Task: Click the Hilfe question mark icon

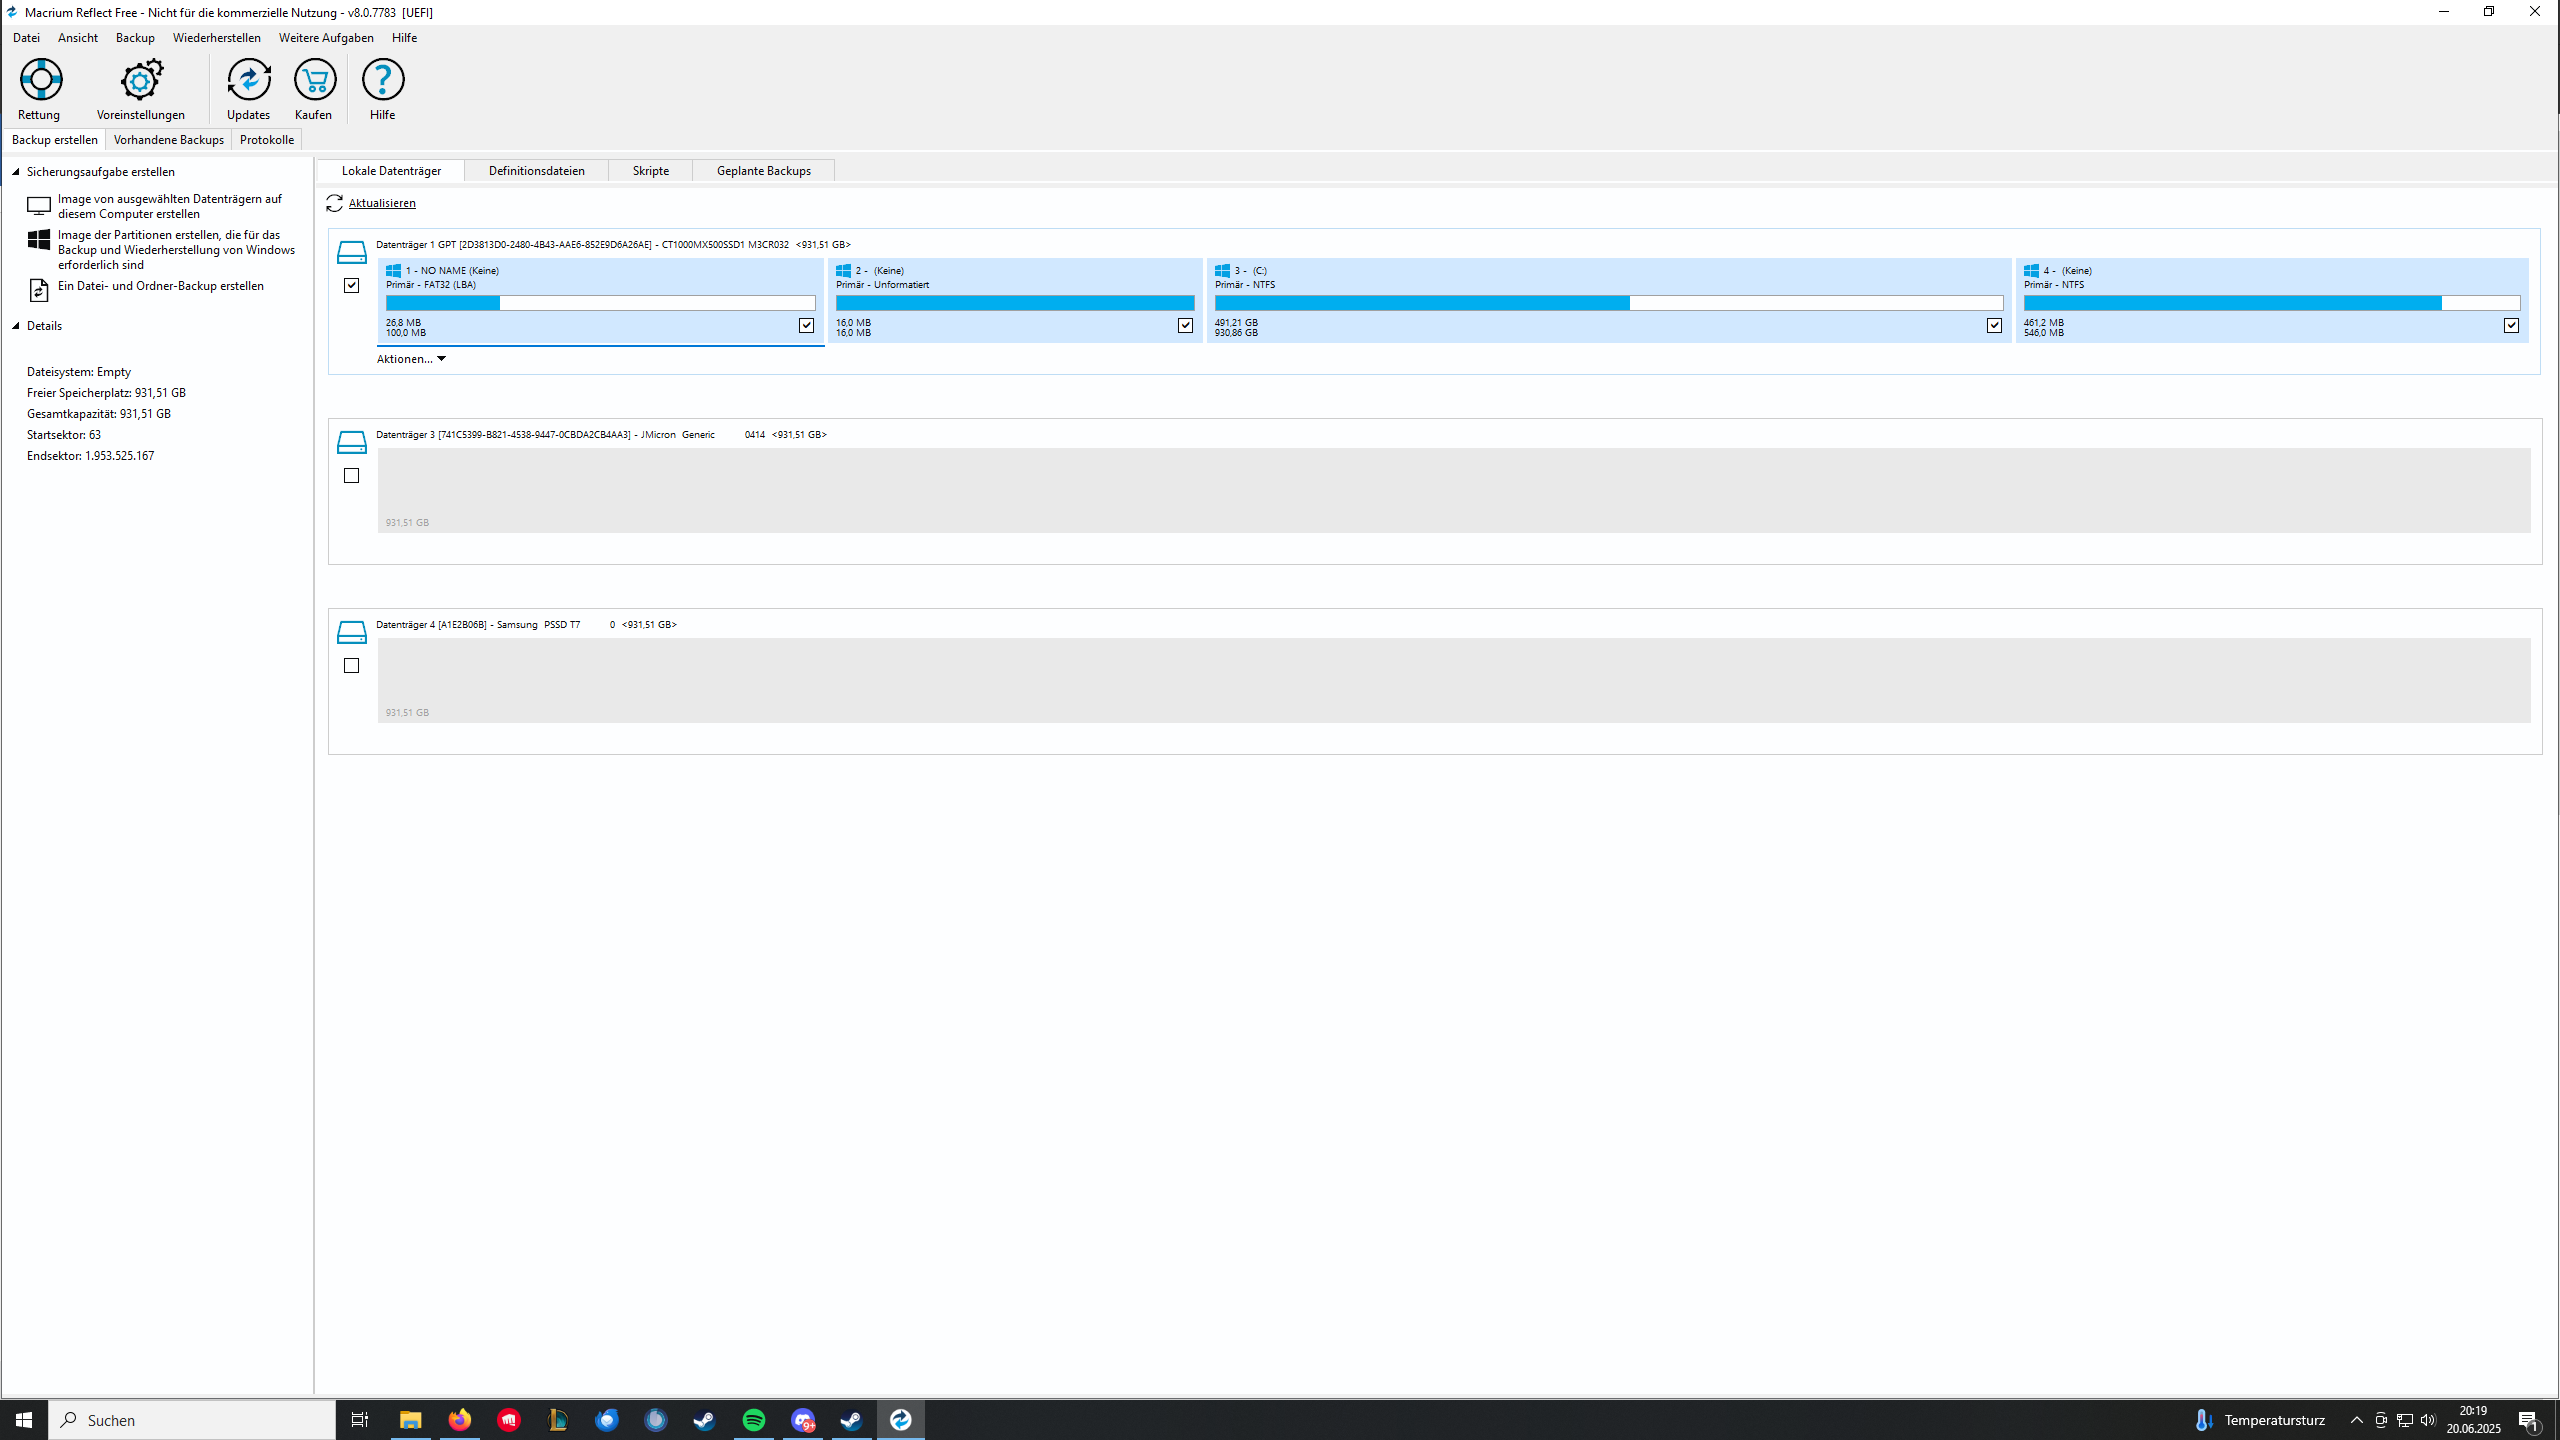Action: coord(382,80)
